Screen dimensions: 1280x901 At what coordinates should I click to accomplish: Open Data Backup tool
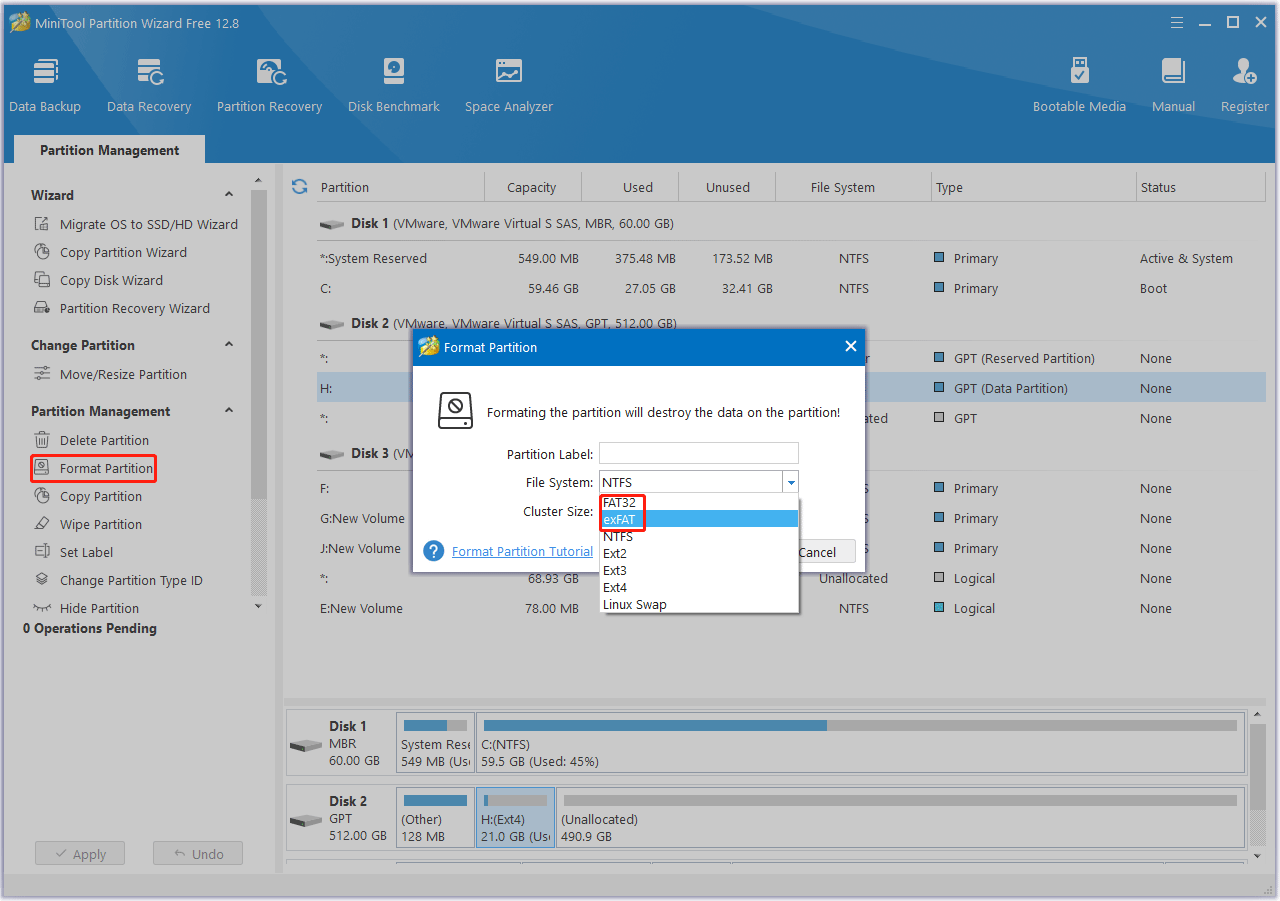(x=45, y=85)
